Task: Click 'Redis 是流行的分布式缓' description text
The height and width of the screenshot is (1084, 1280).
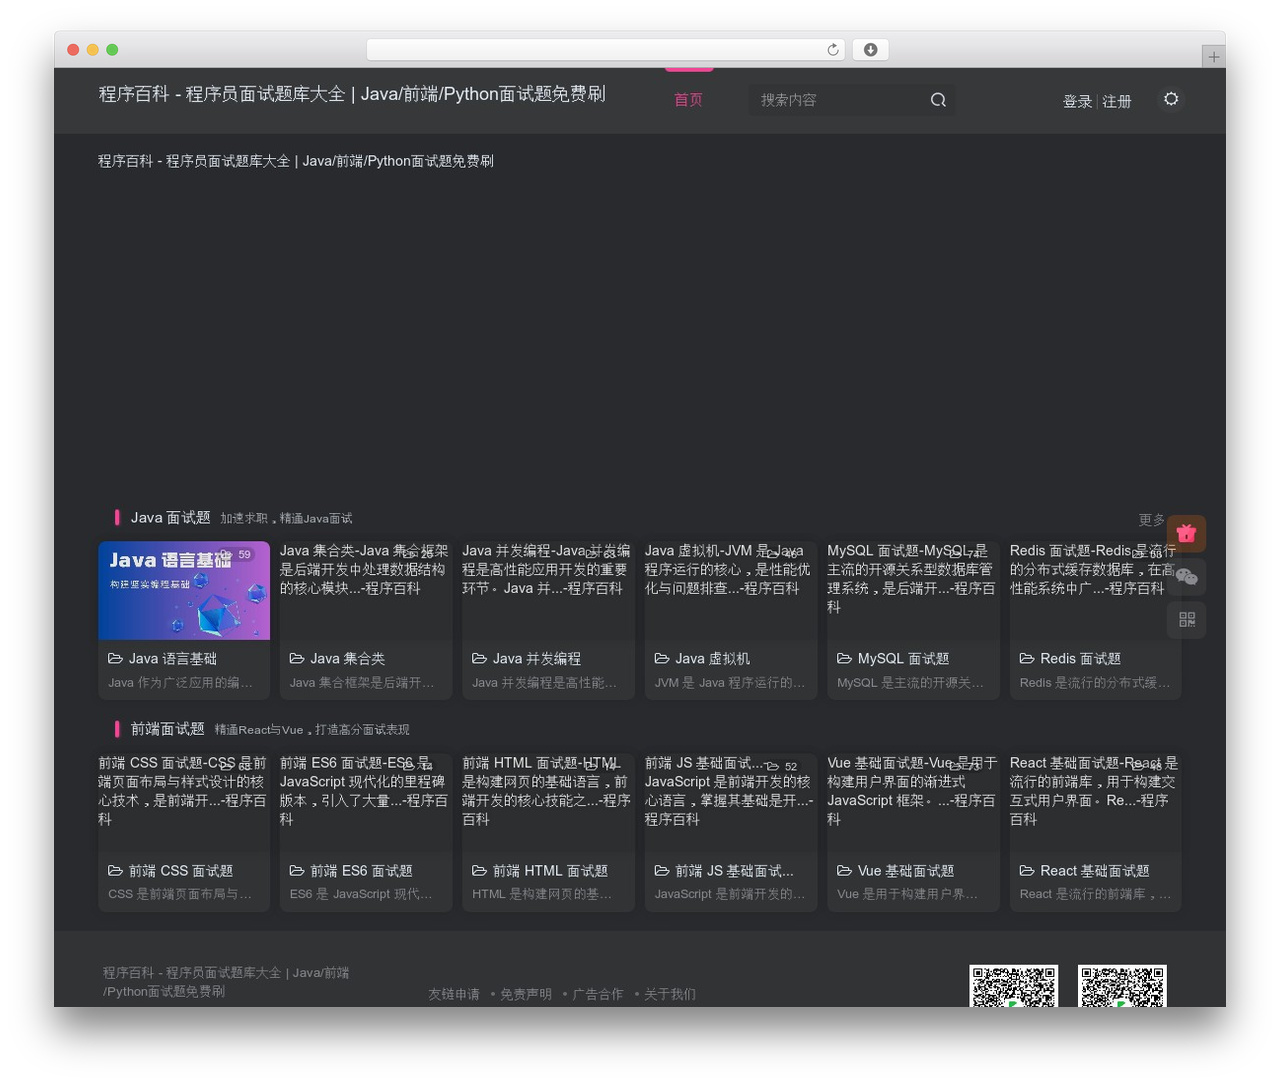Action: click(x=1095, y=683)
